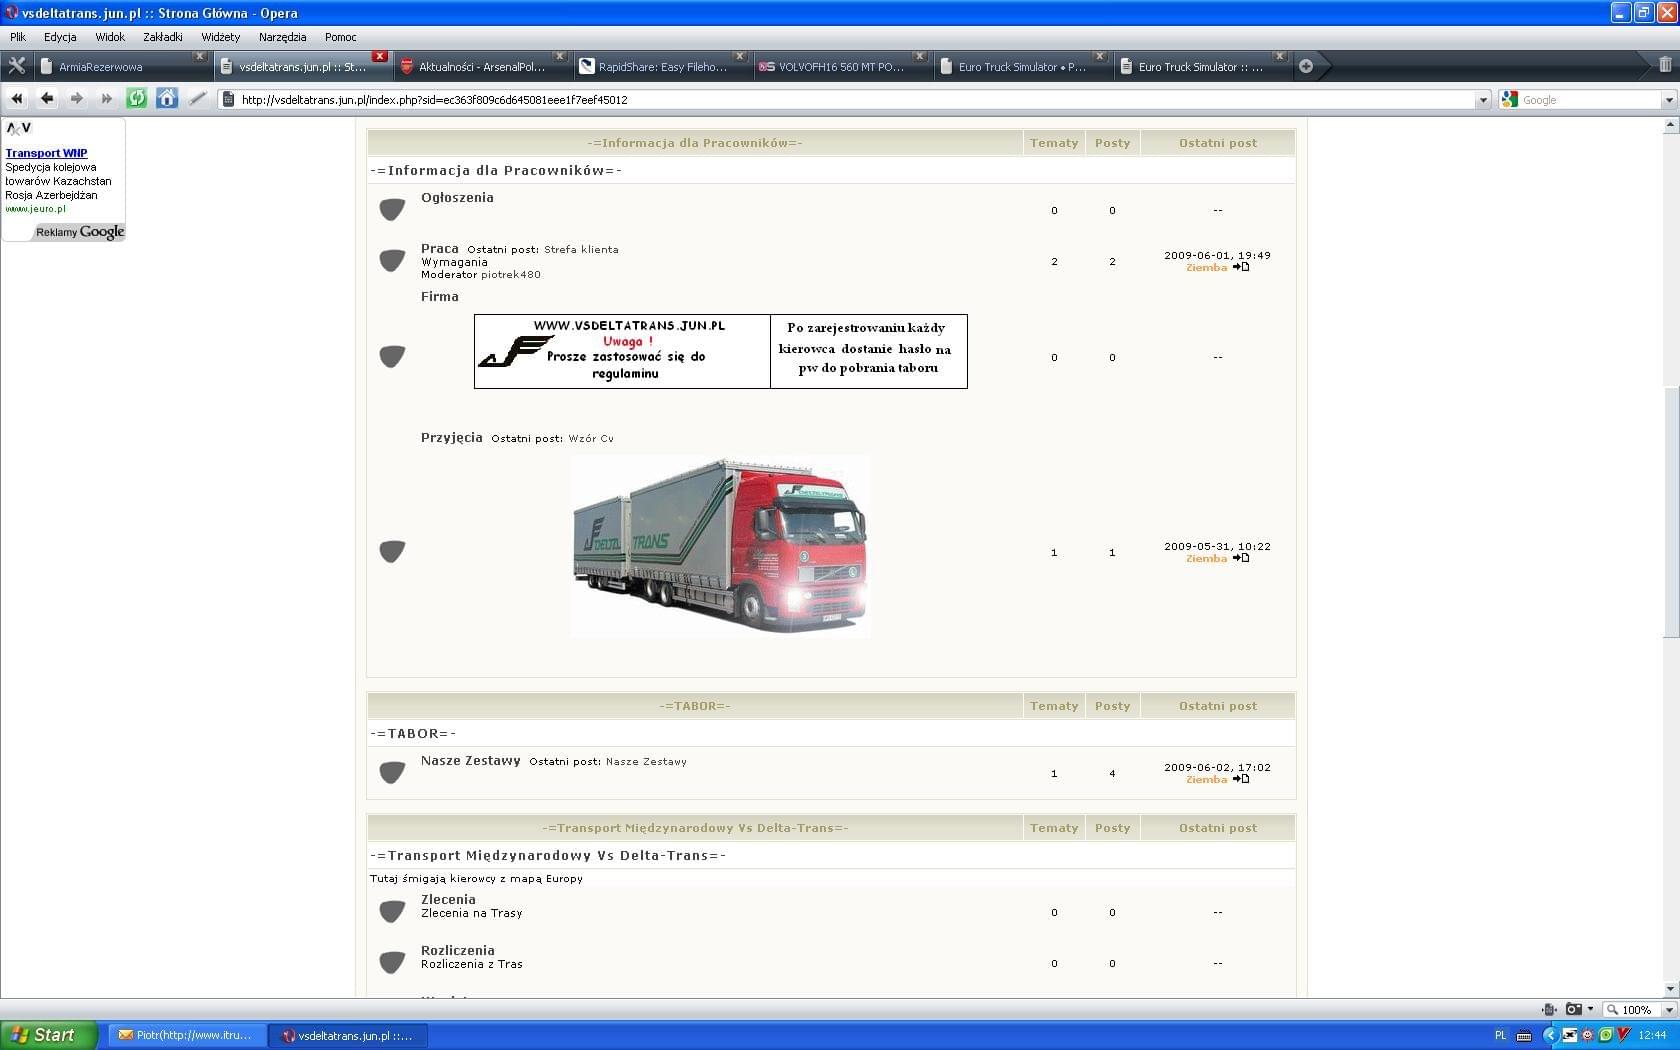
Task: Close the ArmiaRezerwowa tab
Action: point(200,56)
